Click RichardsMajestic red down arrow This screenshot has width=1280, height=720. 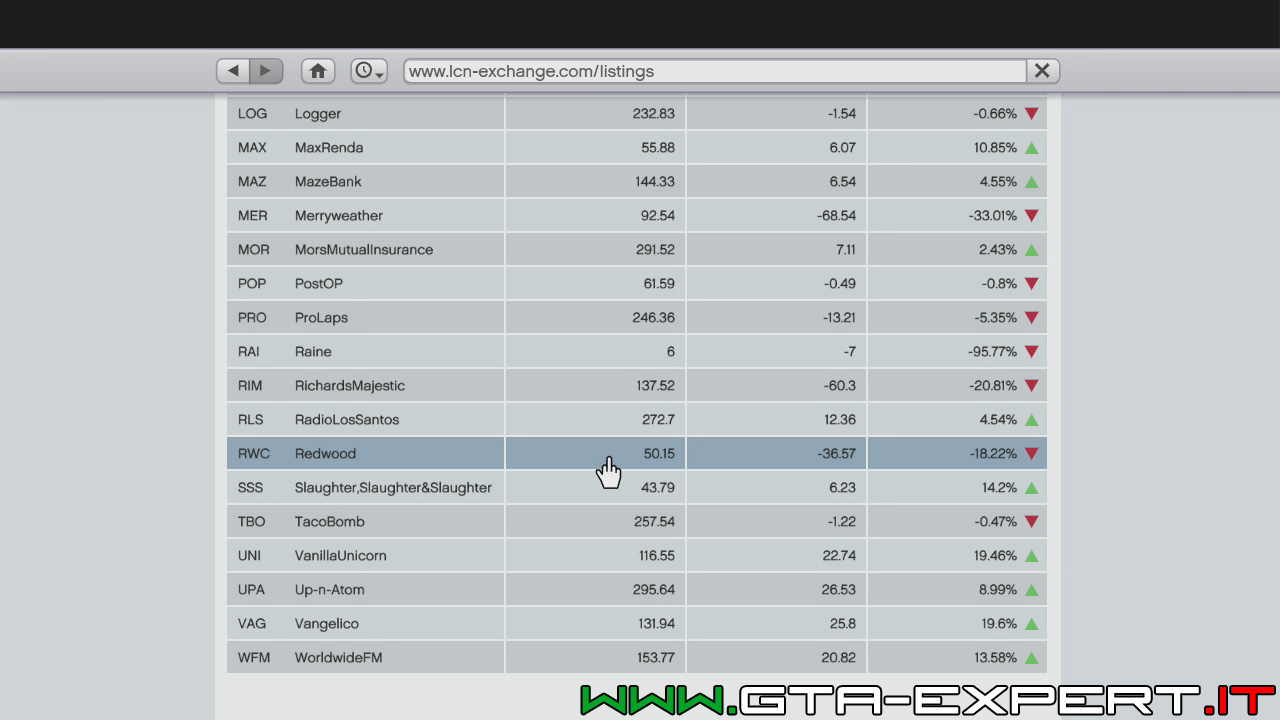[1032, 386]
